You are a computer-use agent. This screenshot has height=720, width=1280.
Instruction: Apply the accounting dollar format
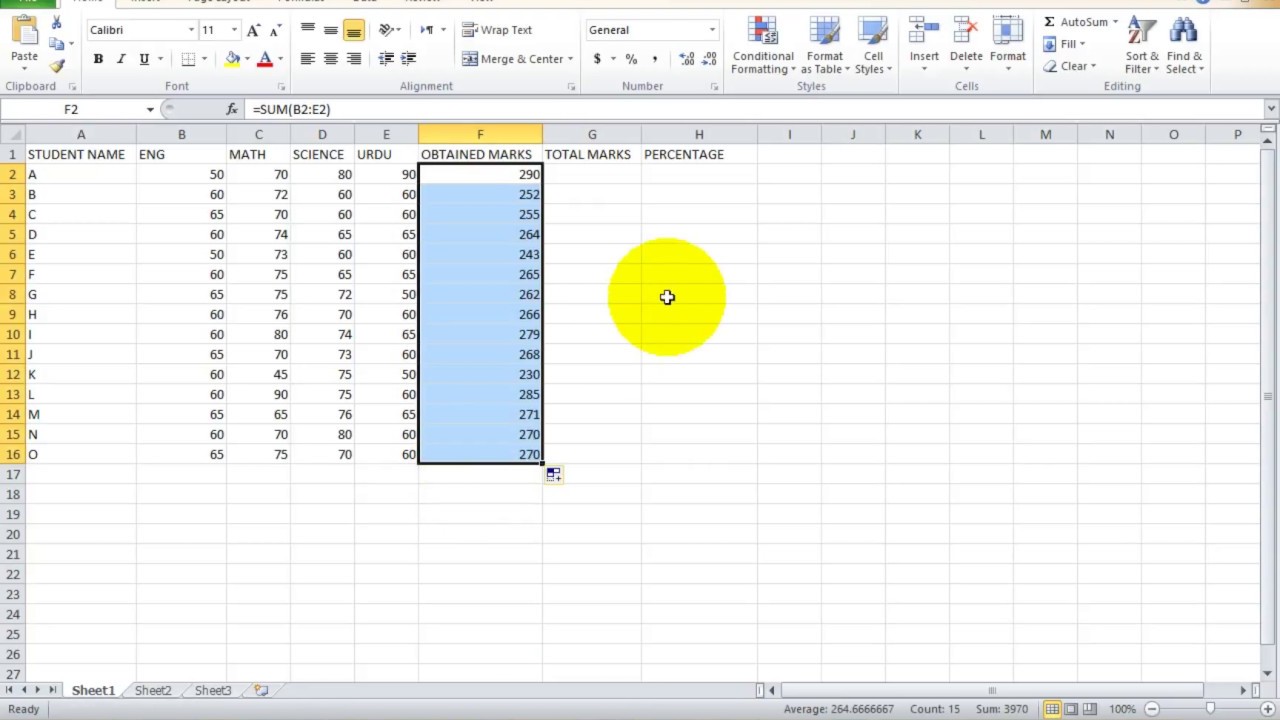pos(597,59)
